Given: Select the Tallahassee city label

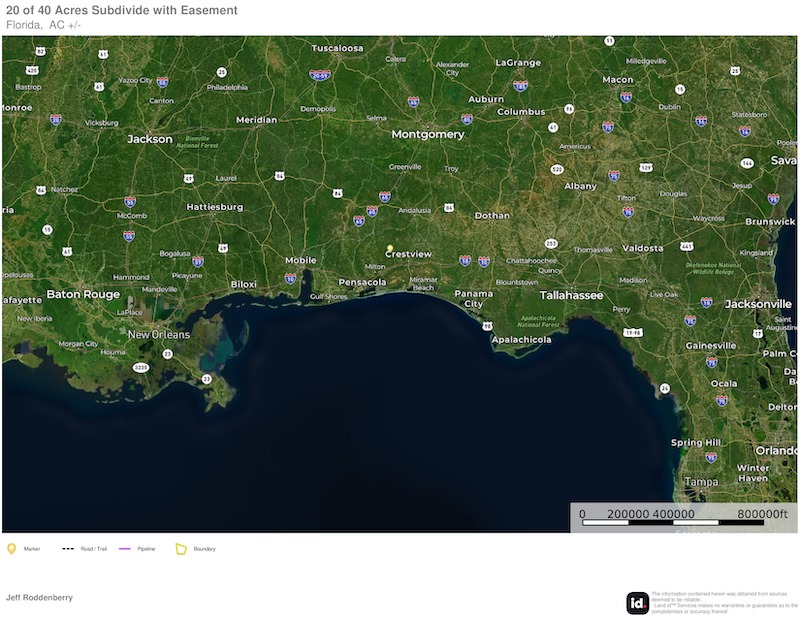Looking at the screenshot, I should pos(571,296).
